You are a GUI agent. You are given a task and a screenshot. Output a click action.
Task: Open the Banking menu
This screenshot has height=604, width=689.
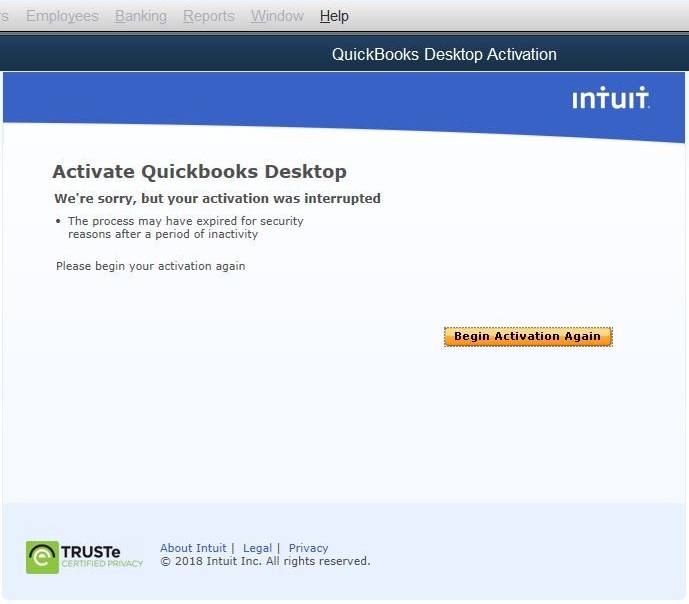[x=141, y=16]
